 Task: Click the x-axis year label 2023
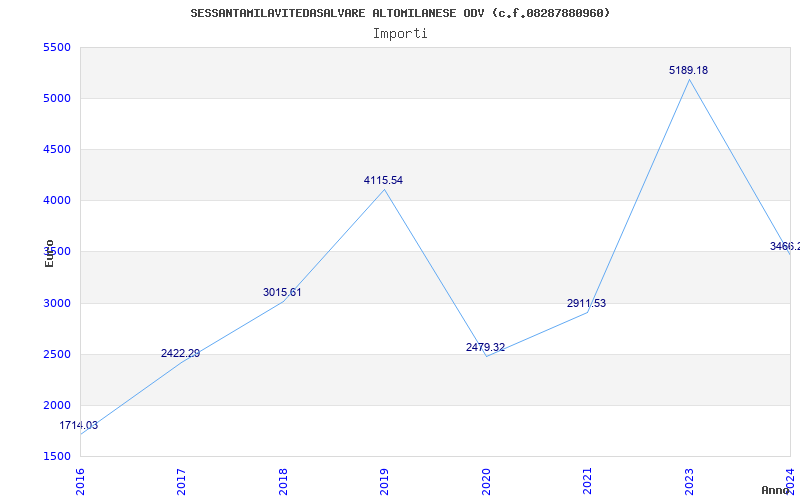pyautogui.click(x=689, y=482)
